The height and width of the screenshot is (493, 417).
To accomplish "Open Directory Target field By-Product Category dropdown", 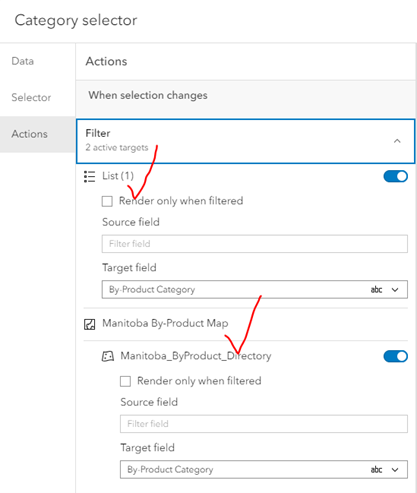I will click(x=264, y=469).
